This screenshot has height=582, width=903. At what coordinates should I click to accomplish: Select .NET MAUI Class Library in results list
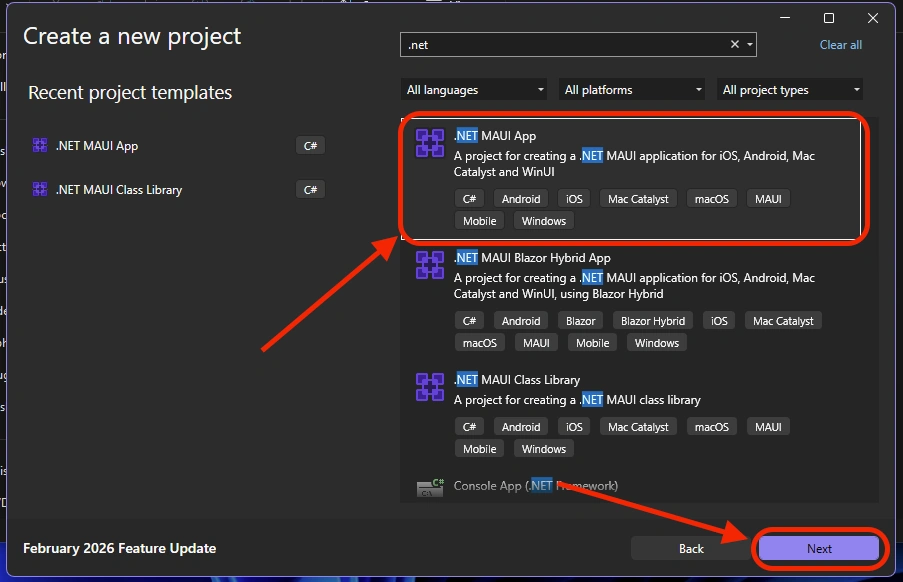(x=517, y=380)
